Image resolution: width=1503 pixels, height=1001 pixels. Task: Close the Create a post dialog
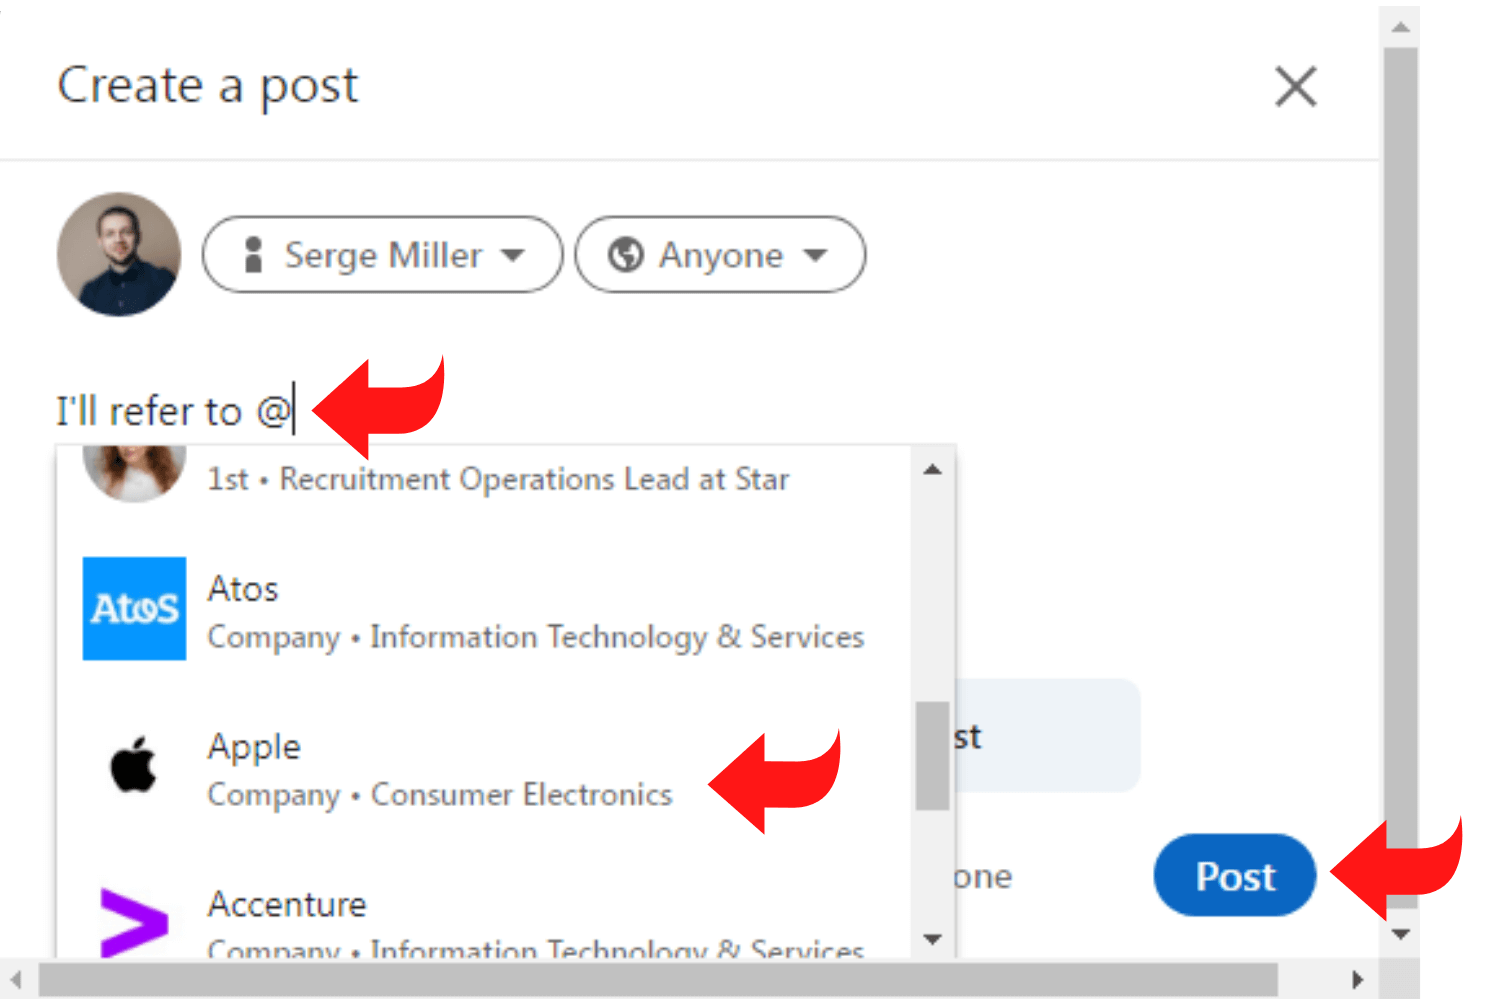1295,87
